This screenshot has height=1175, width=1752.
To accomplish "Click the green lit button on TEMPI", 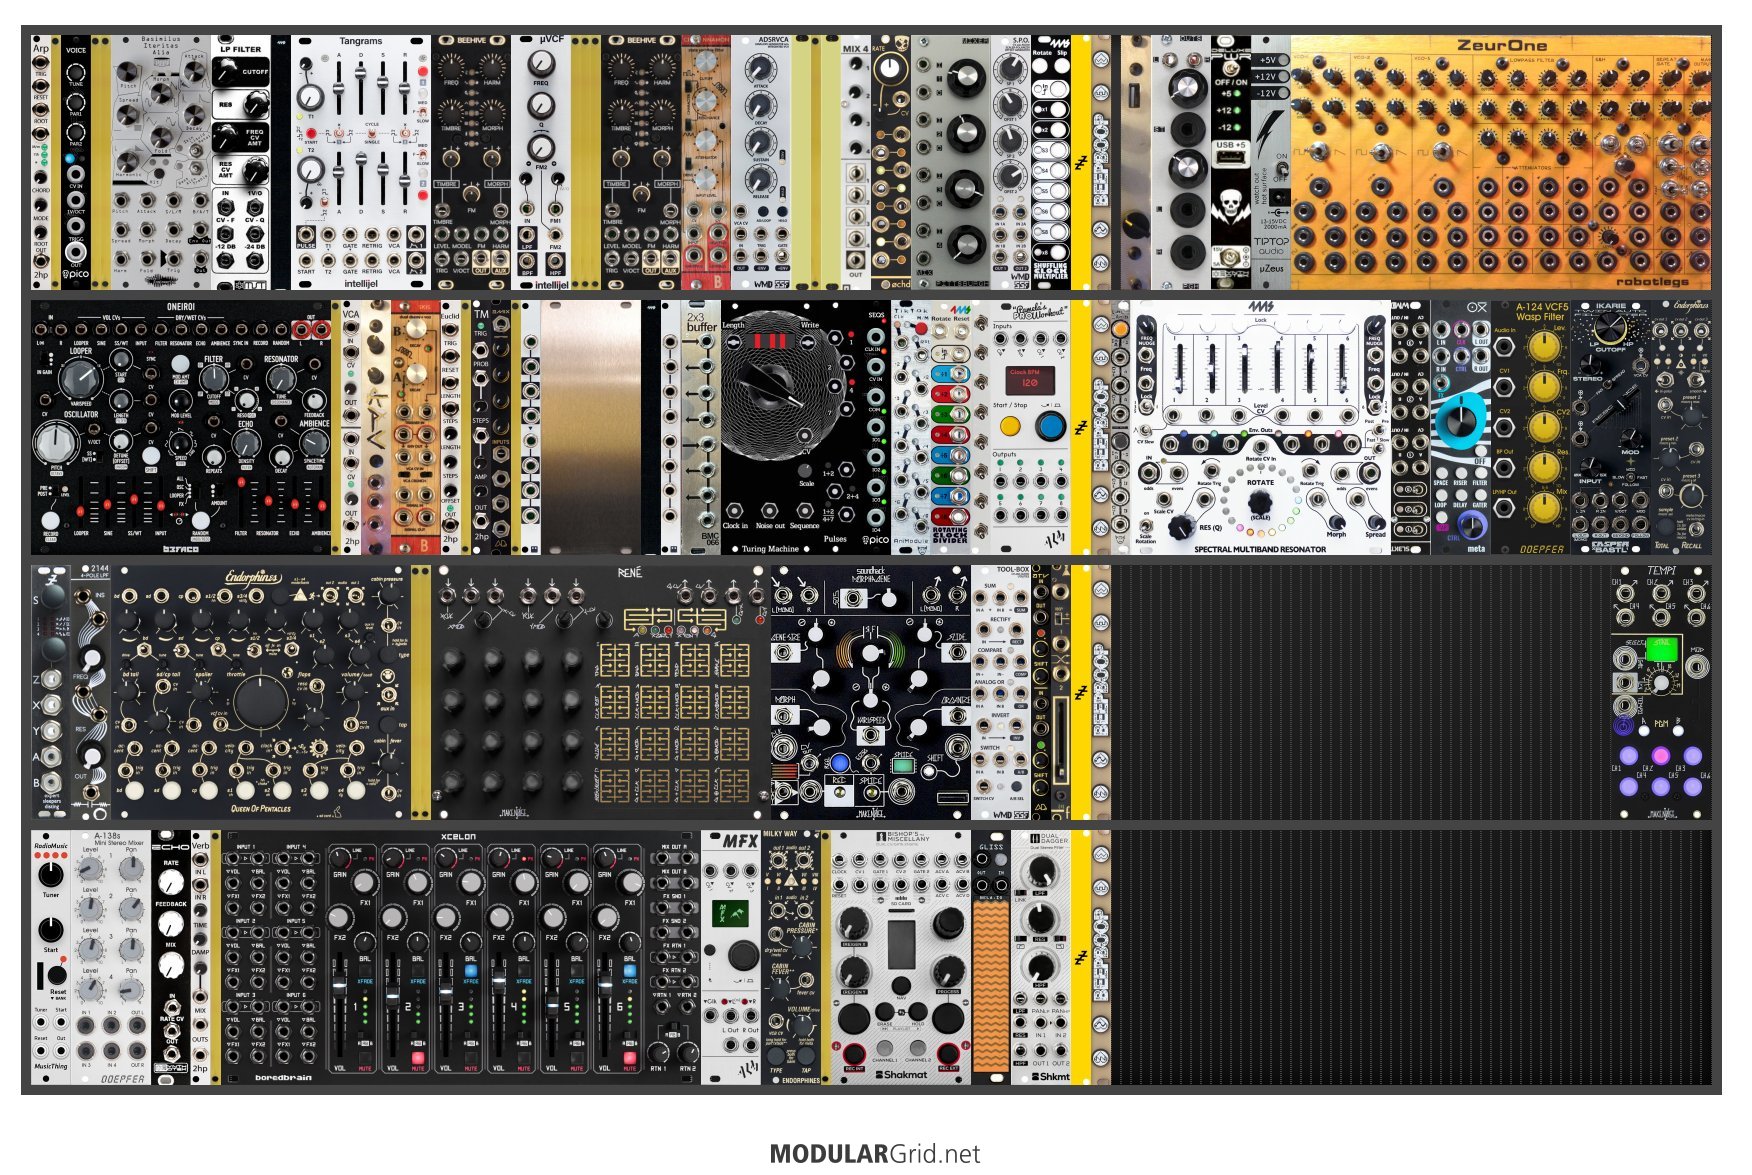I will 1661,650.
